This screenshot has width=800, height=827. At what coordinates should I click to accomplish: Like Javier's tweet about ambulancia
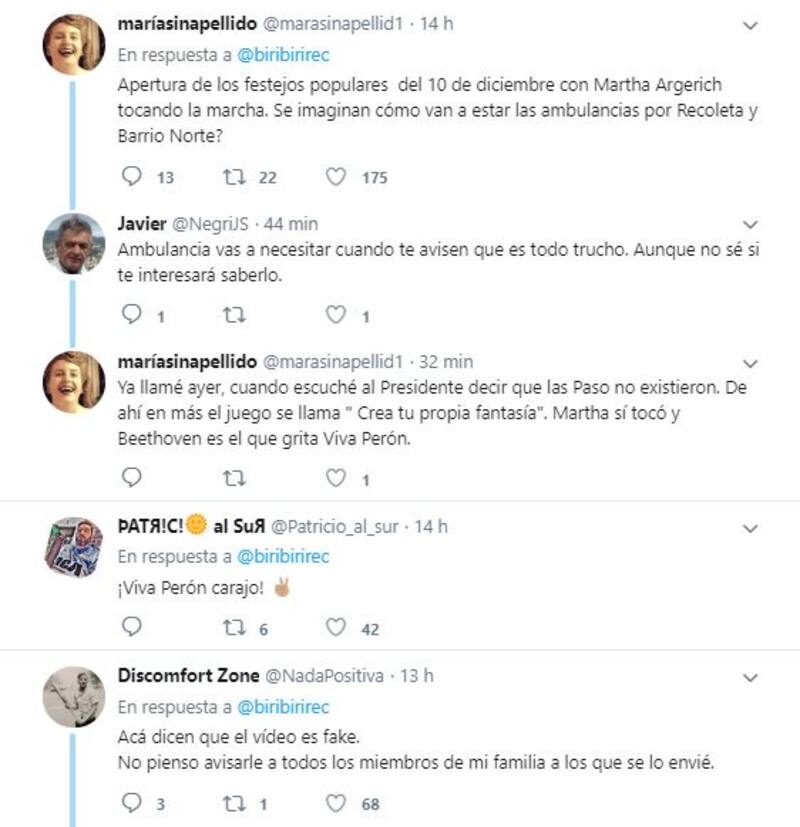337,316
